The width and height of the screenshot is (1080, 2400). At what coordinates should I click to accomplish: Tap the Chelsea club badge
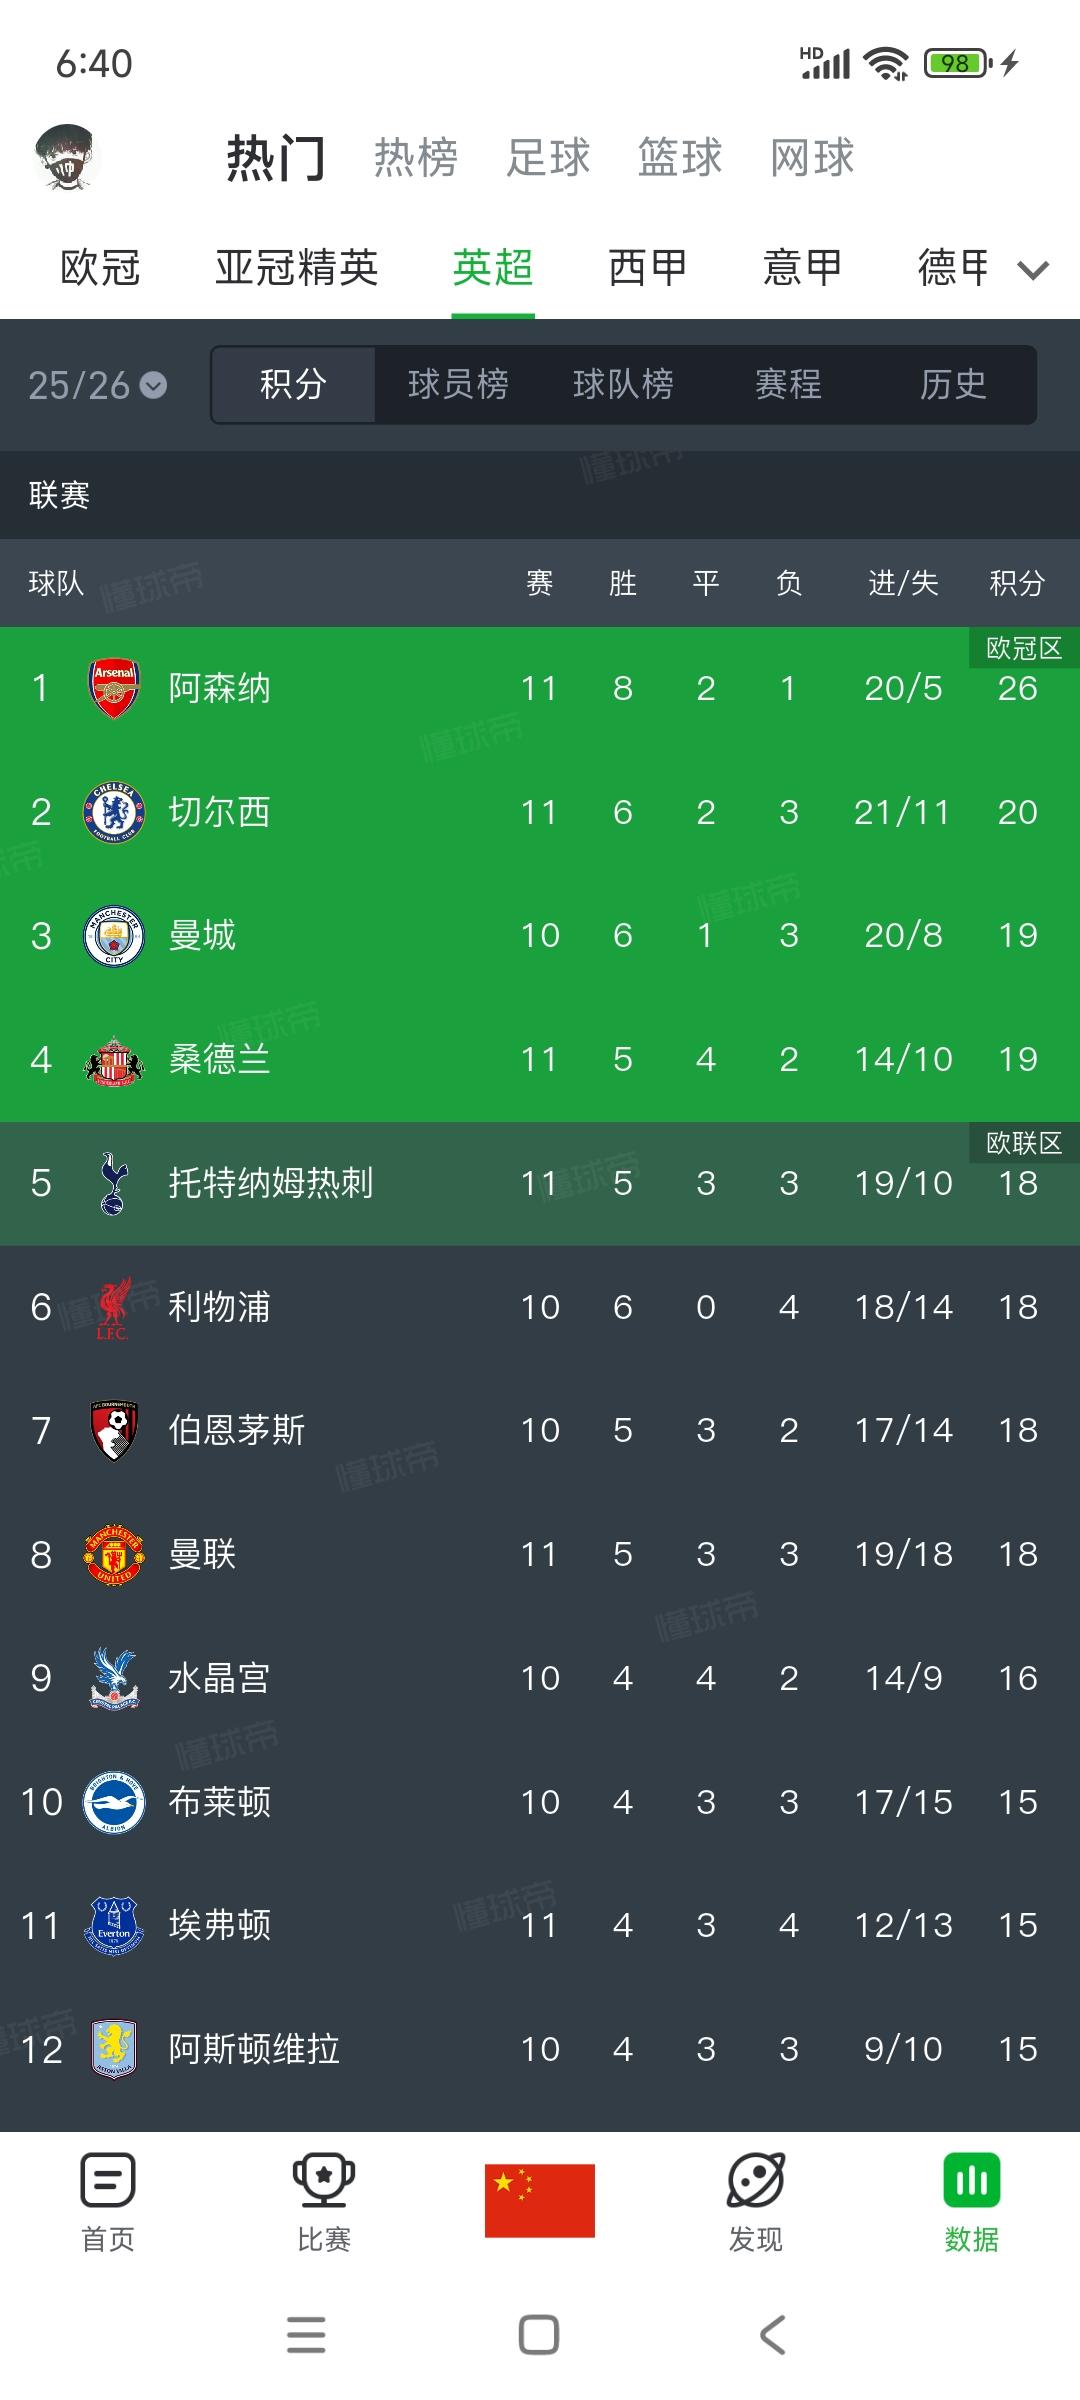[114, 811]
